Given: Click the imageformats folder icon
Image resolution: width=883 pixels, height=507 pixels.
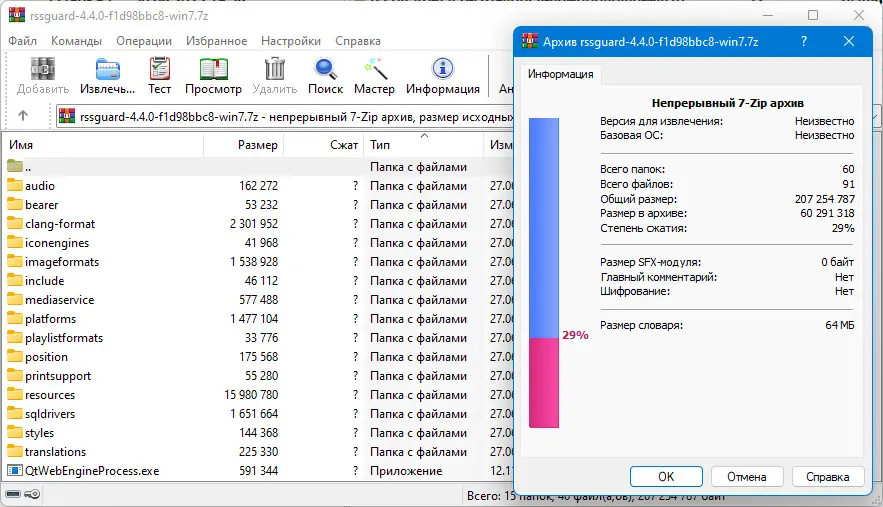Looking at the screenshot, I should tap(15, 261).
